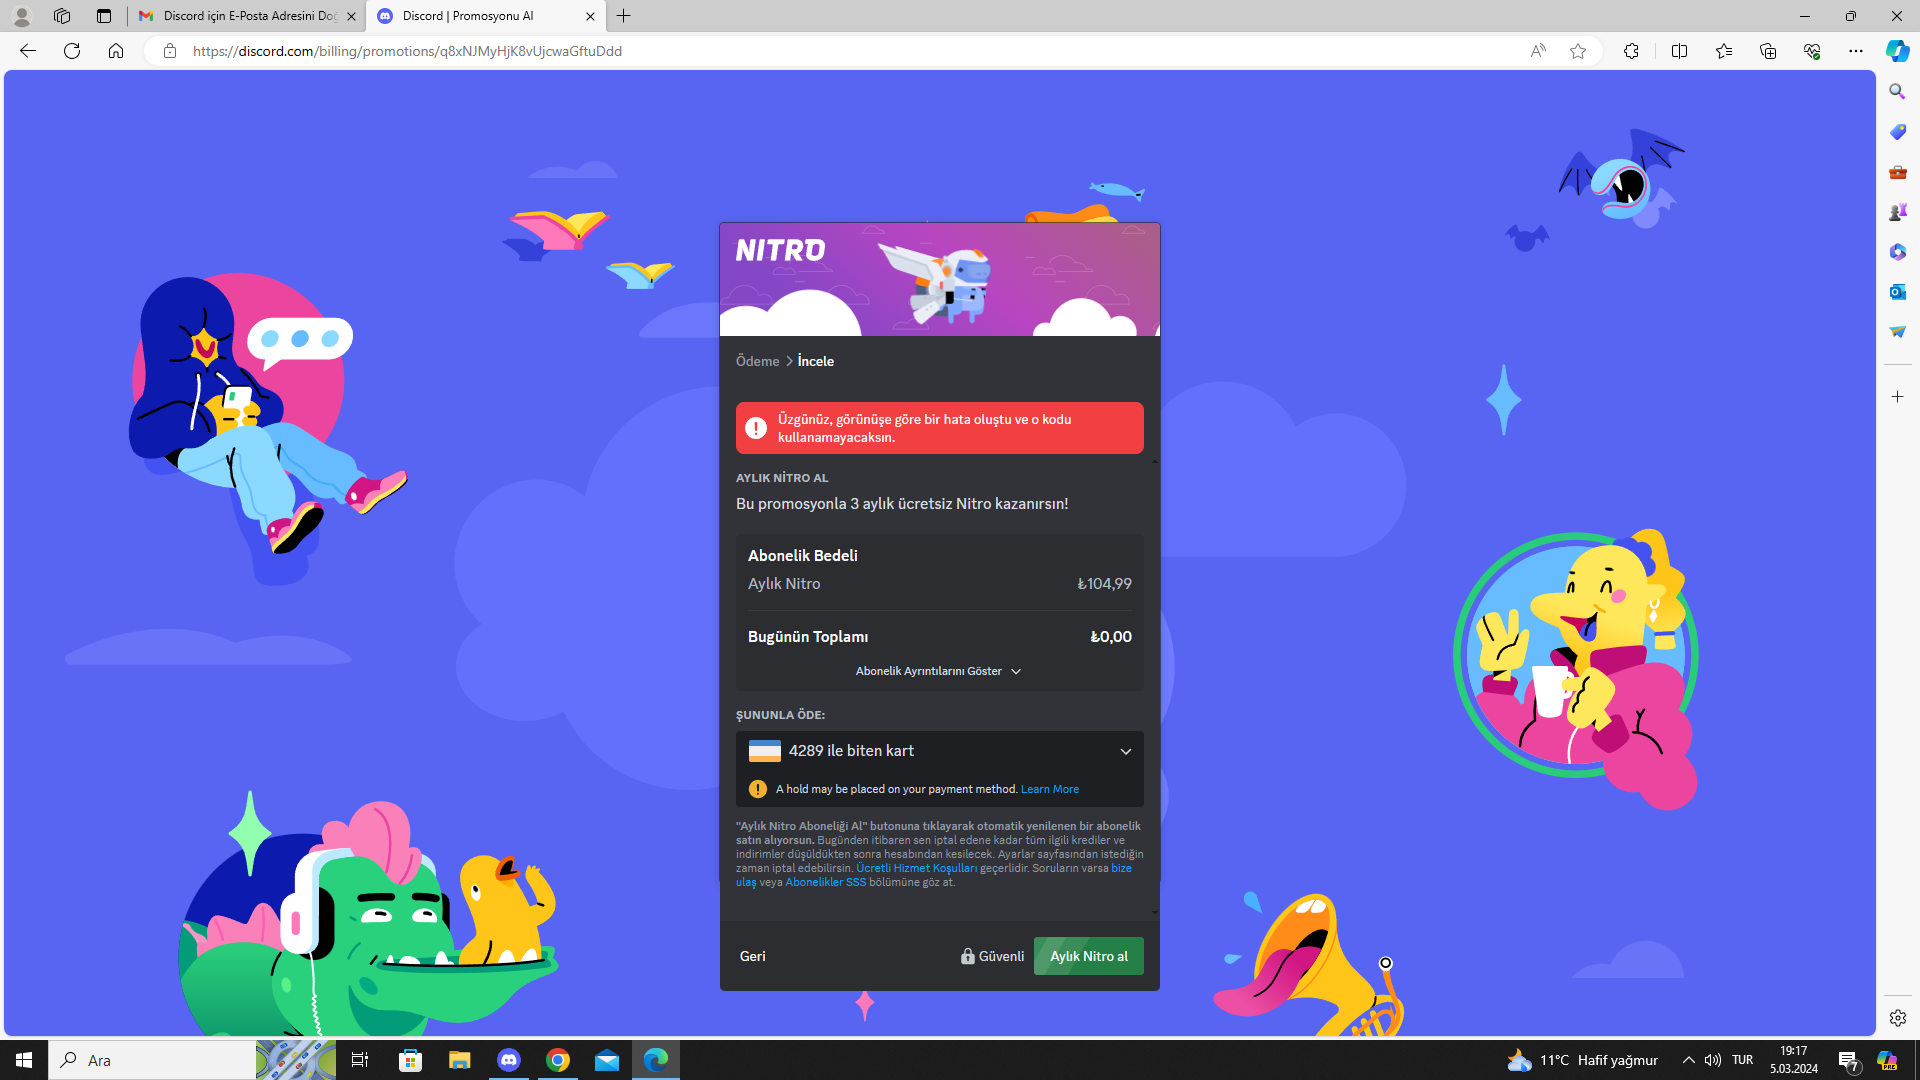Open browser Extensions icon
The width and height of the screenshot is (1920, 1080).
1631,51
